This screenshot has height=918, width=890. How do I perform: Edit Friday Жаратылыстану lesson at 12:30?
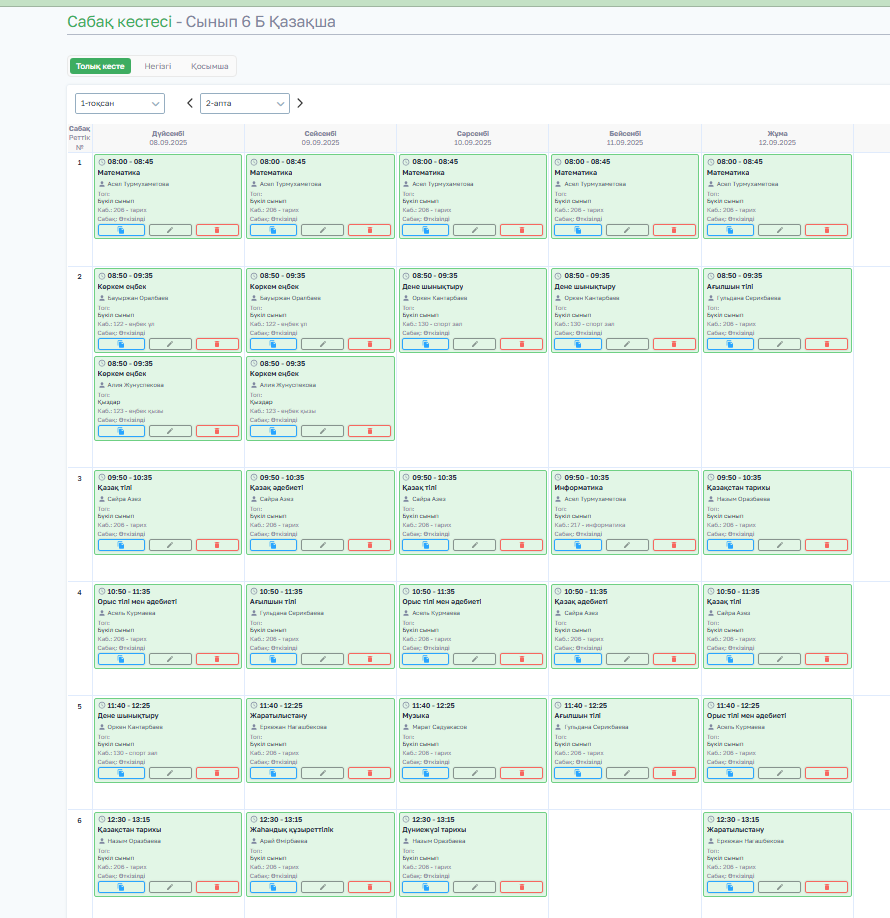(x=779, y=887)
